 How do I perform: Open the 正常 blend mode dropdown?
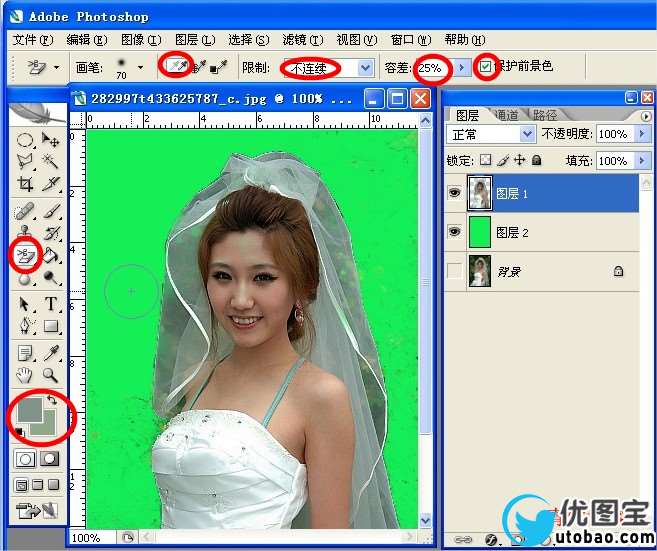tap(527, 135)
